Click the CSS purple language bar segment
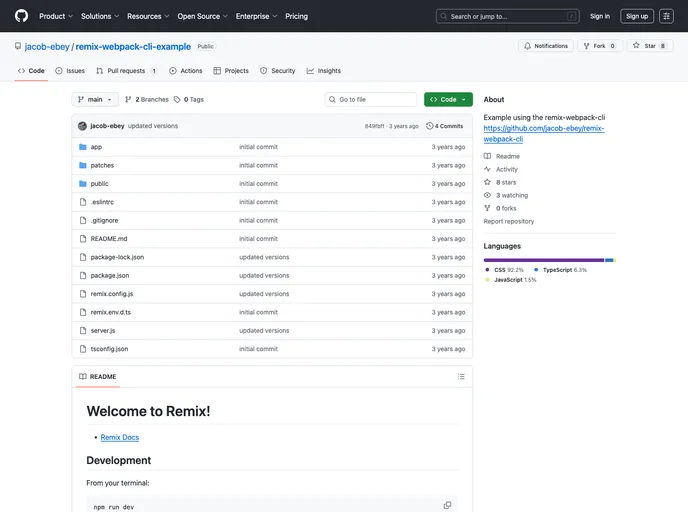Viewport: 688px width, 512px height. (x=544, y=260)
